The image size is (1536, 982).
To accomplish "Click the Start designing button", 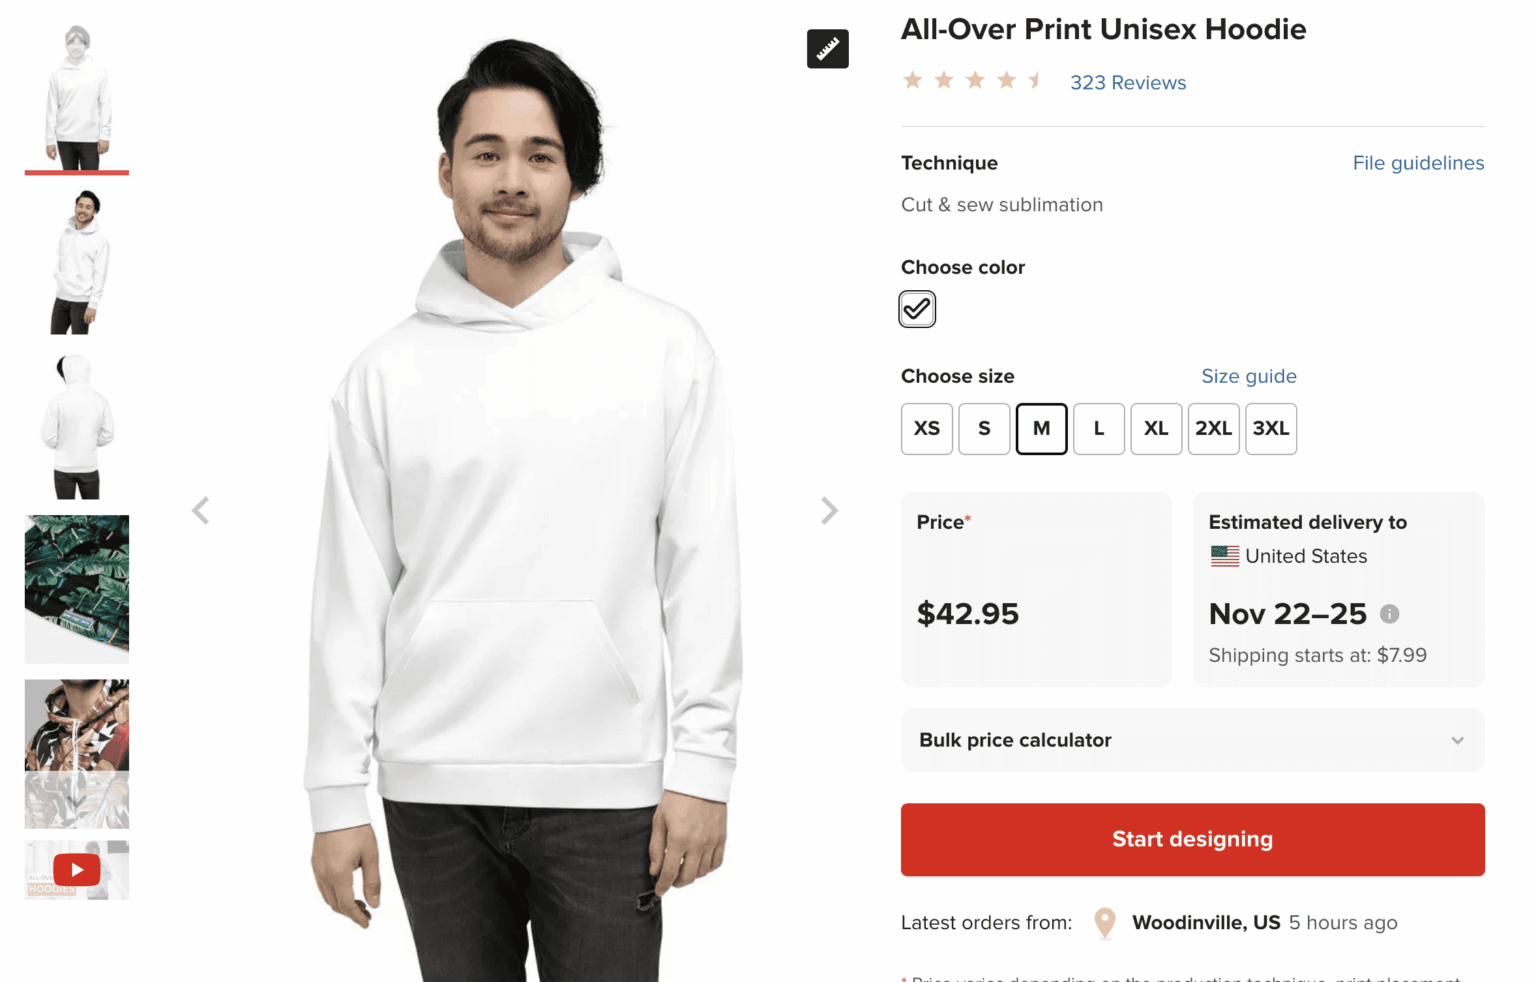I will point(1192,839).
